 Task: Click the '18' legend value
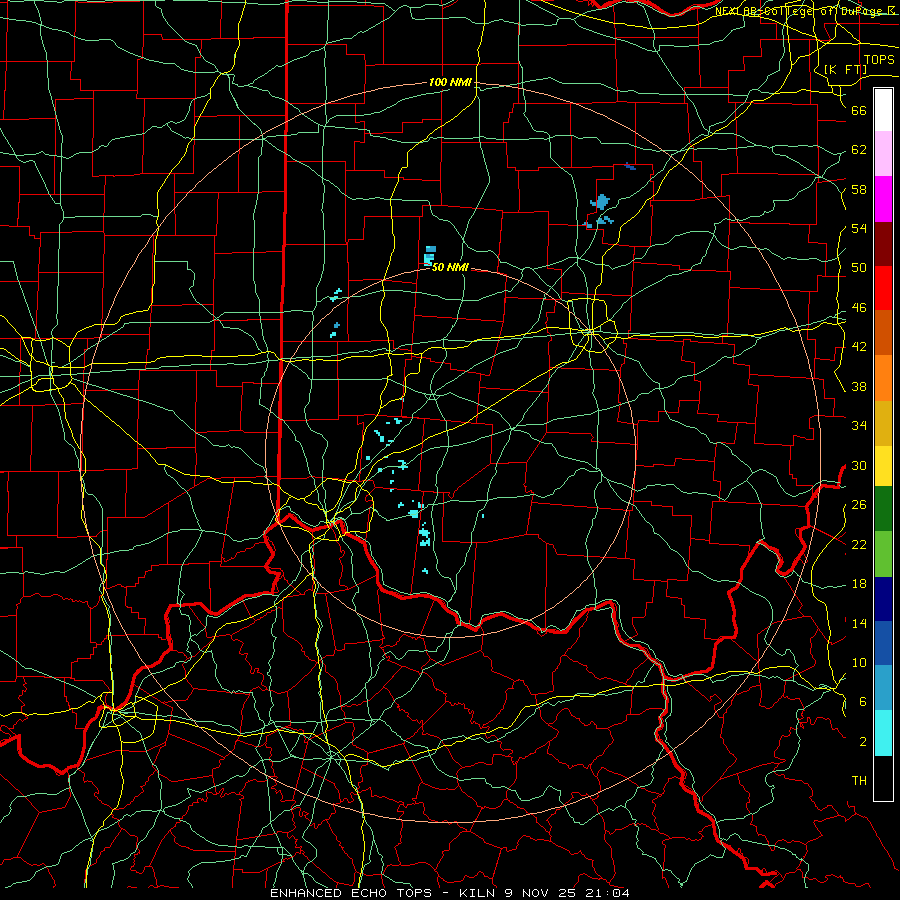[x=859, y=584]
